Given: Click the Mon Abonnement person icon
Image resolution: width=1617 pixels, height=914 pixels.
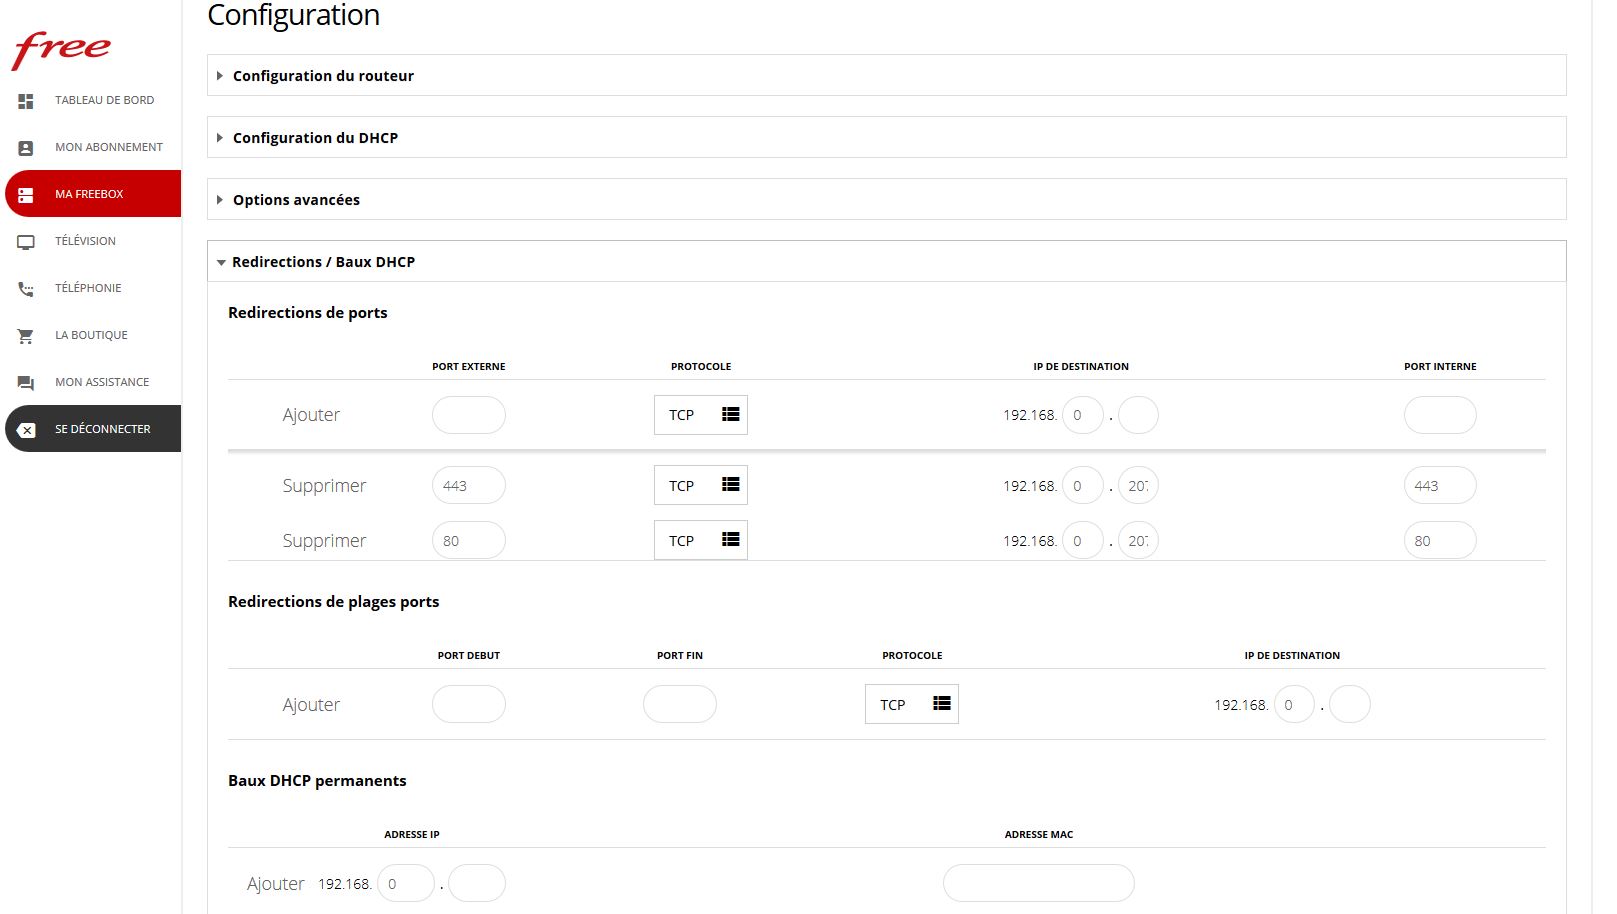Looking at the screenshot, I should (x=26, y=148).
